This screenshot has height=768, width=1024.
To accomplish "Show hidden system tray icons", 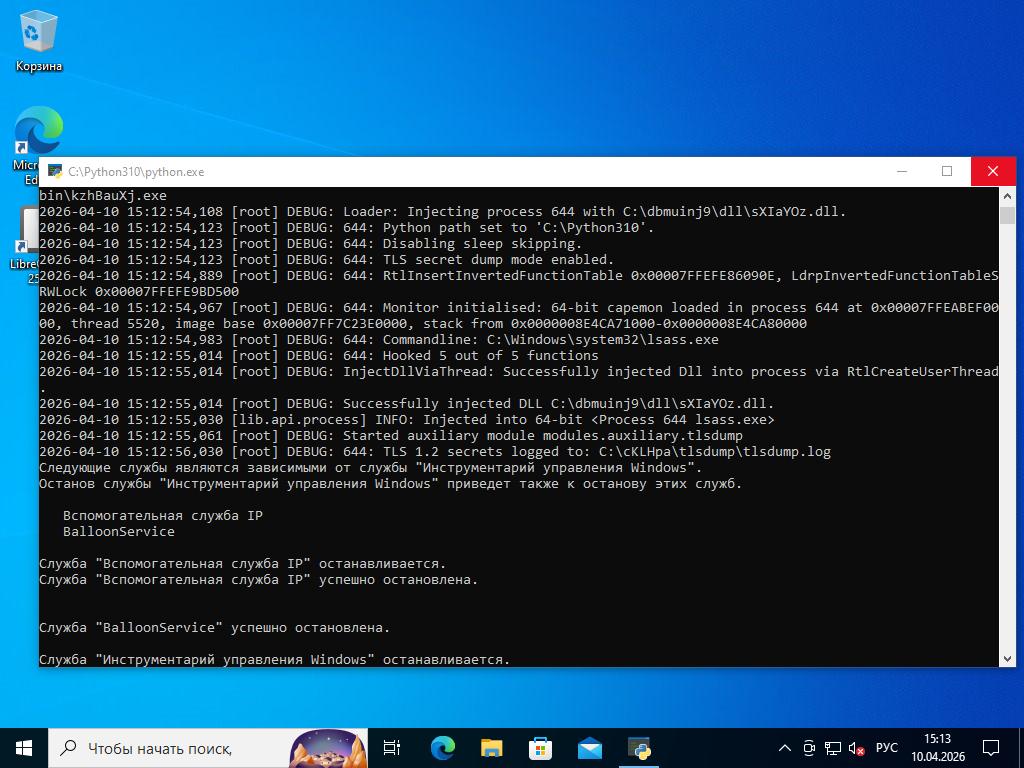I will coord(786,748).
